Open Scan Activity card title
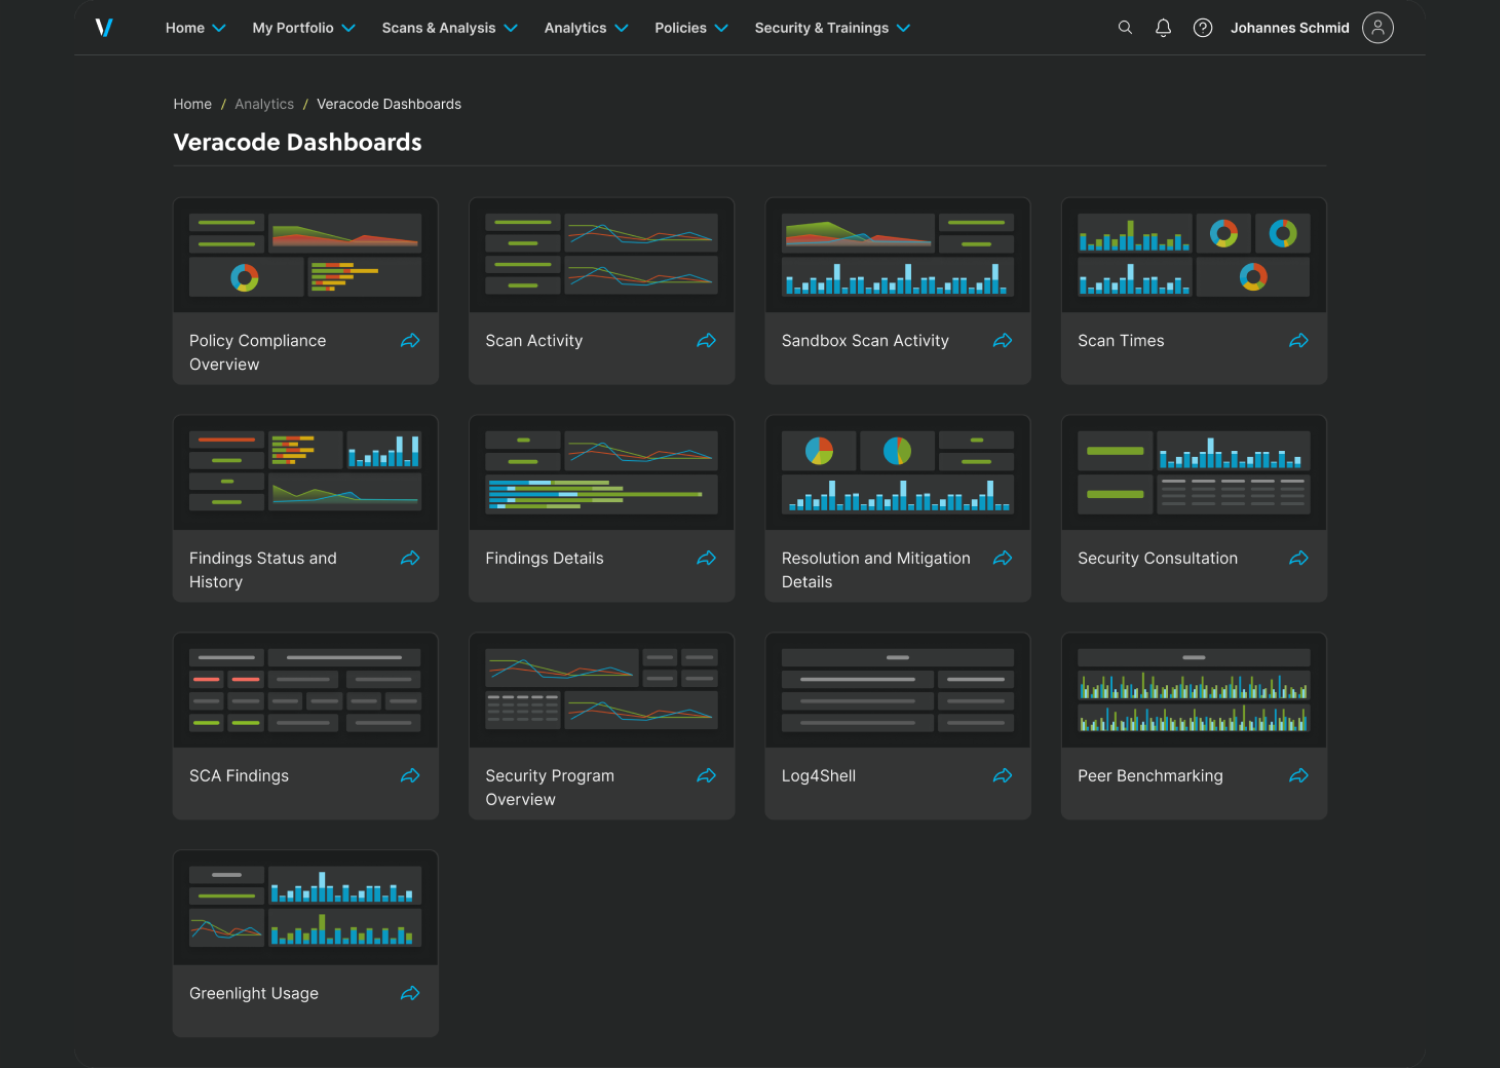The width and height of the screenshot is (1500, 1068). 534,341
